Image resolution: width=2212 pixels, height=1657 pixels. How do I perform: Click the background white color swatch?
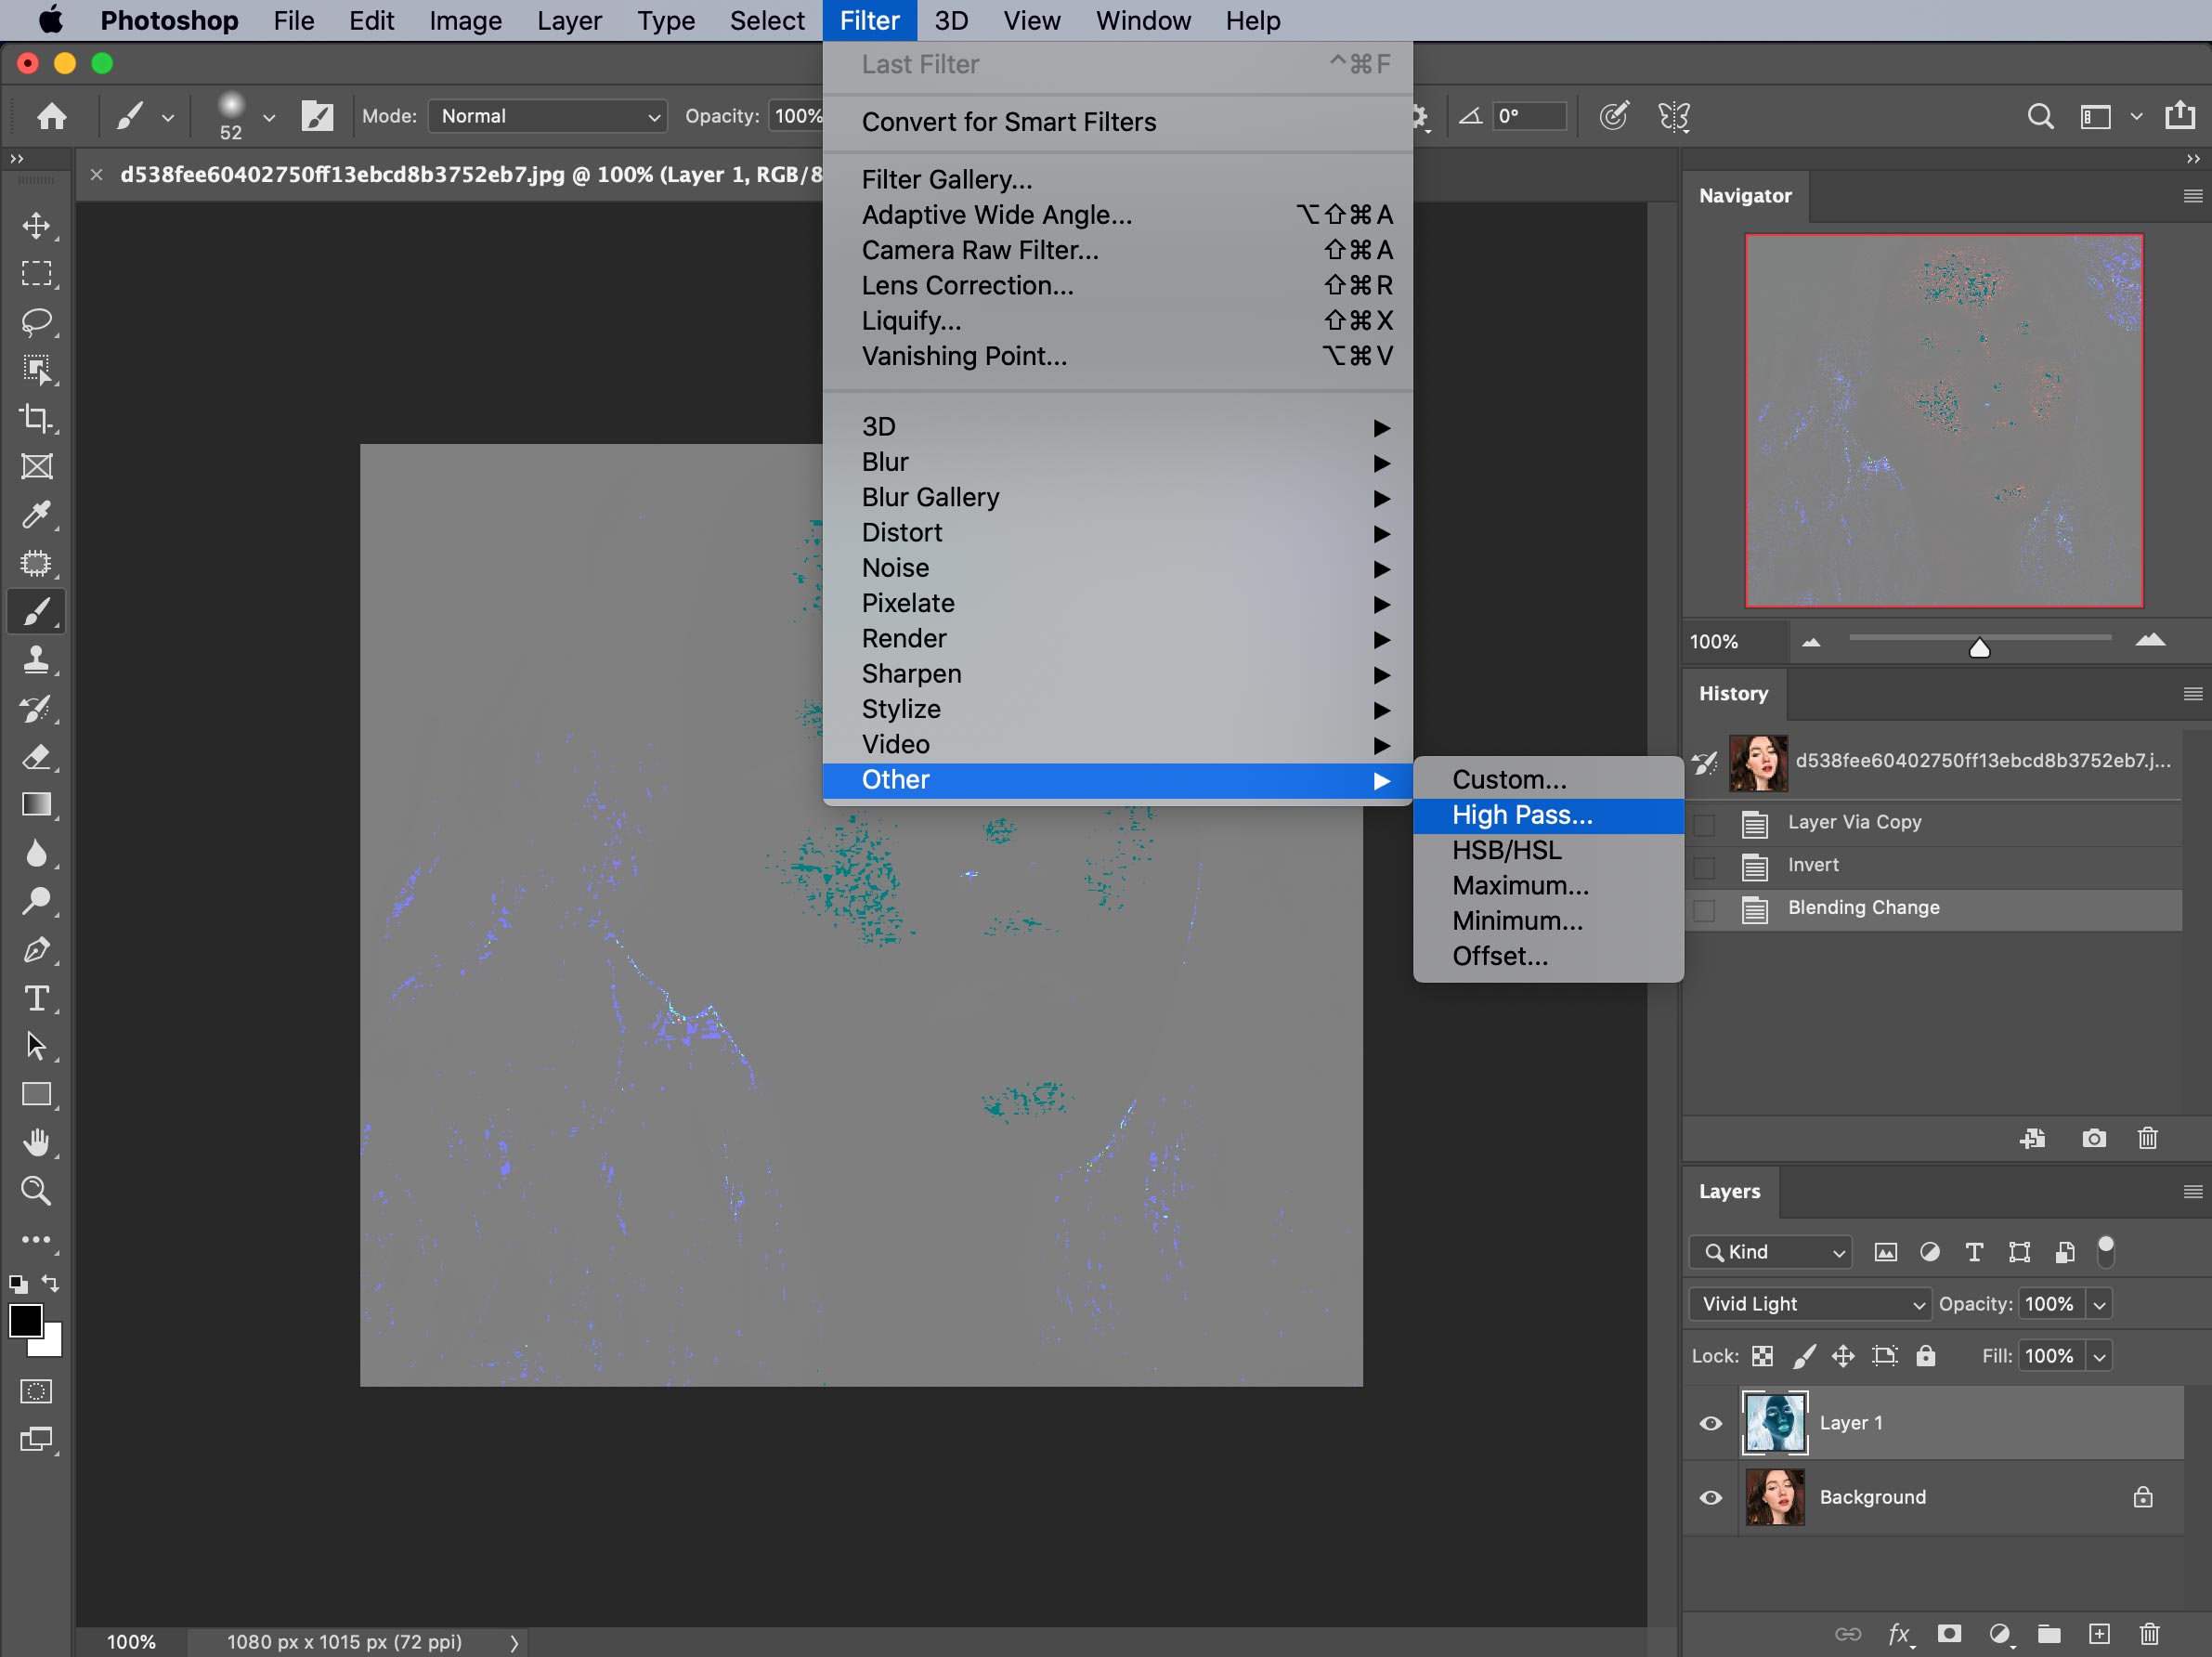pos(50,1345)
